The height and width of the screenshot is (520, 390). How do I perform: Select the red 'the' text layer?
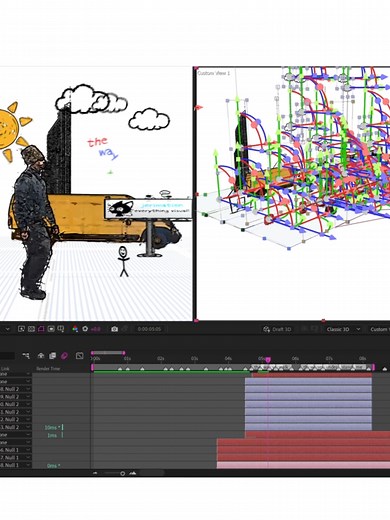tap(98, 142)
